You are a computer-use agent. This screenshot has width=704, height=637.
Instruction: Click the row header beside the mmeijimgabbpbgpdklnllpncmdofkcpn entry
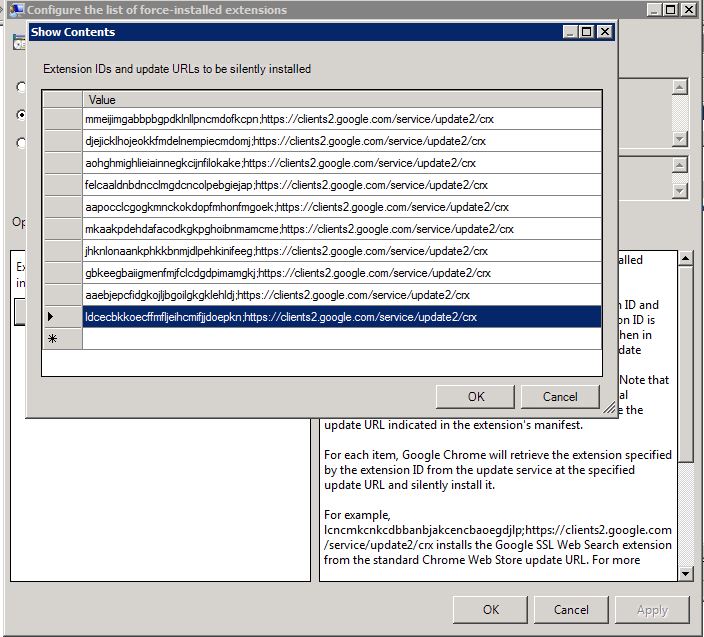62,119
